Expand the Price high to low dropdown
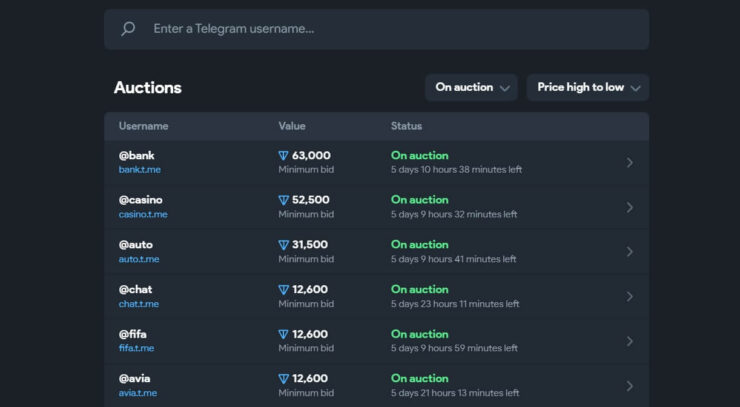740x407 pixels. [588, 88]
